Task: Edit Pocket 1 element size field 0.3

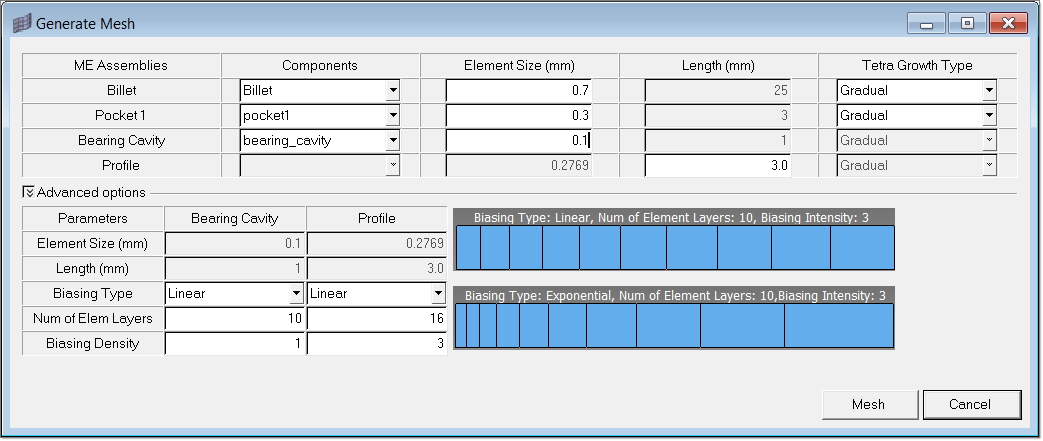Action: click(x=519, y=116)
